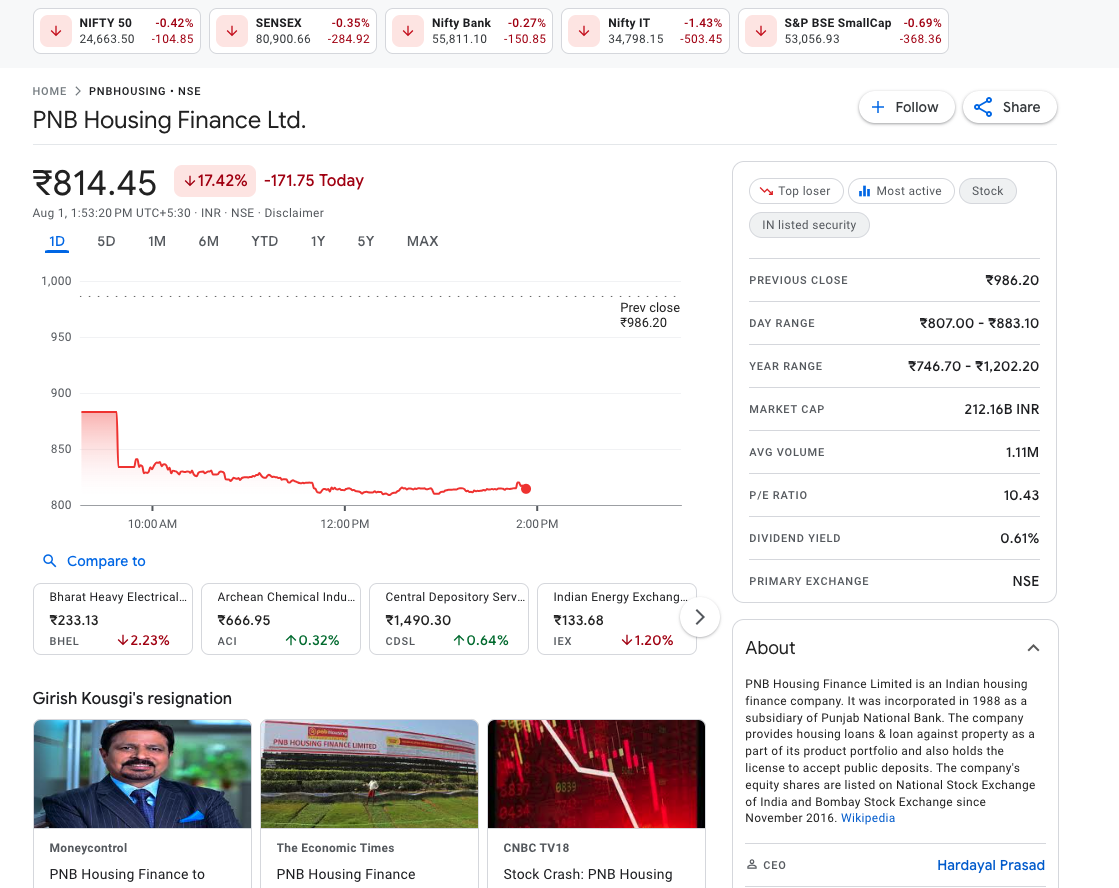The image size is (1119, 888).
Task: Click the Stock tag chip
Action: coord(988,191)
